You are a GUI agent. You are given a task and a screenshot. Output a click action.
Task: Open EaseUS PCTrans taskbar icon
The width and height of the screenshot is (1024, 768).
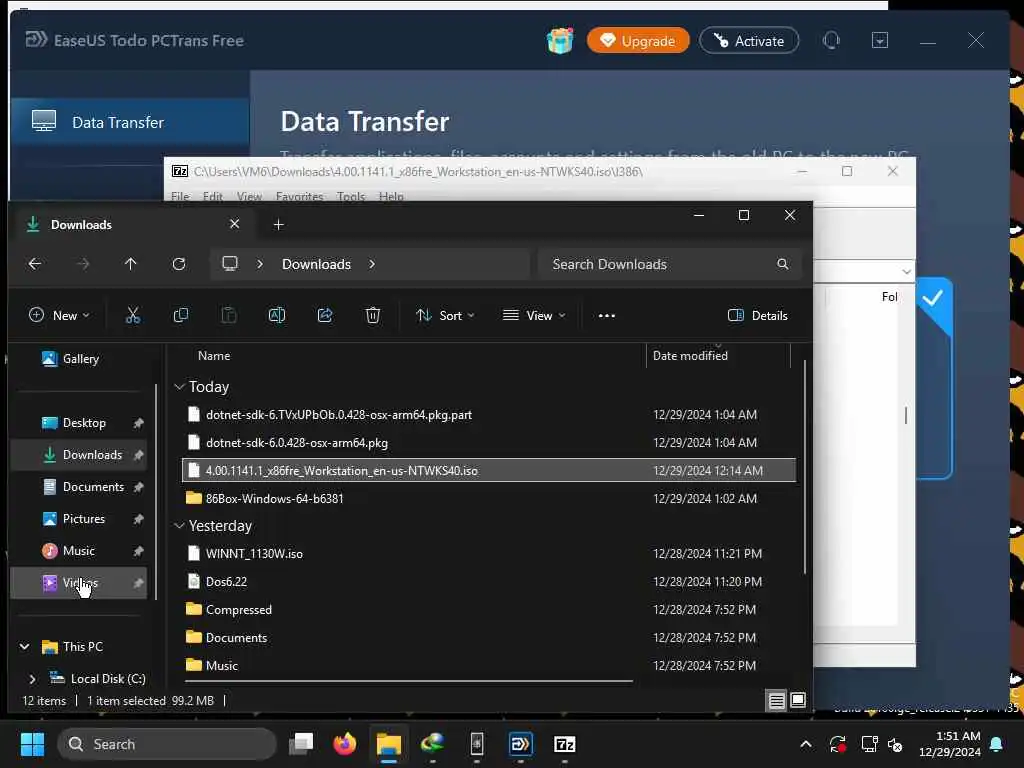[520, 744]
